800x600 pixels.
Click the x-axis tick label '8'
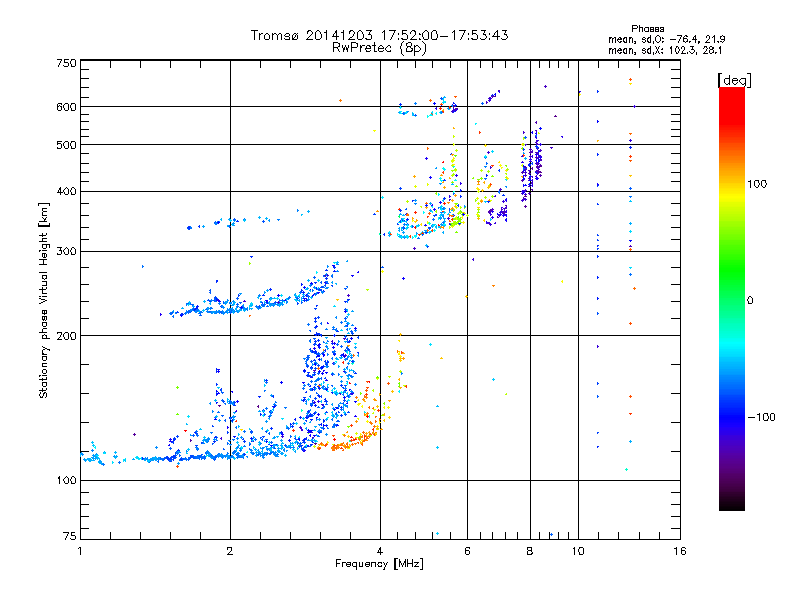tap(530, 551)
